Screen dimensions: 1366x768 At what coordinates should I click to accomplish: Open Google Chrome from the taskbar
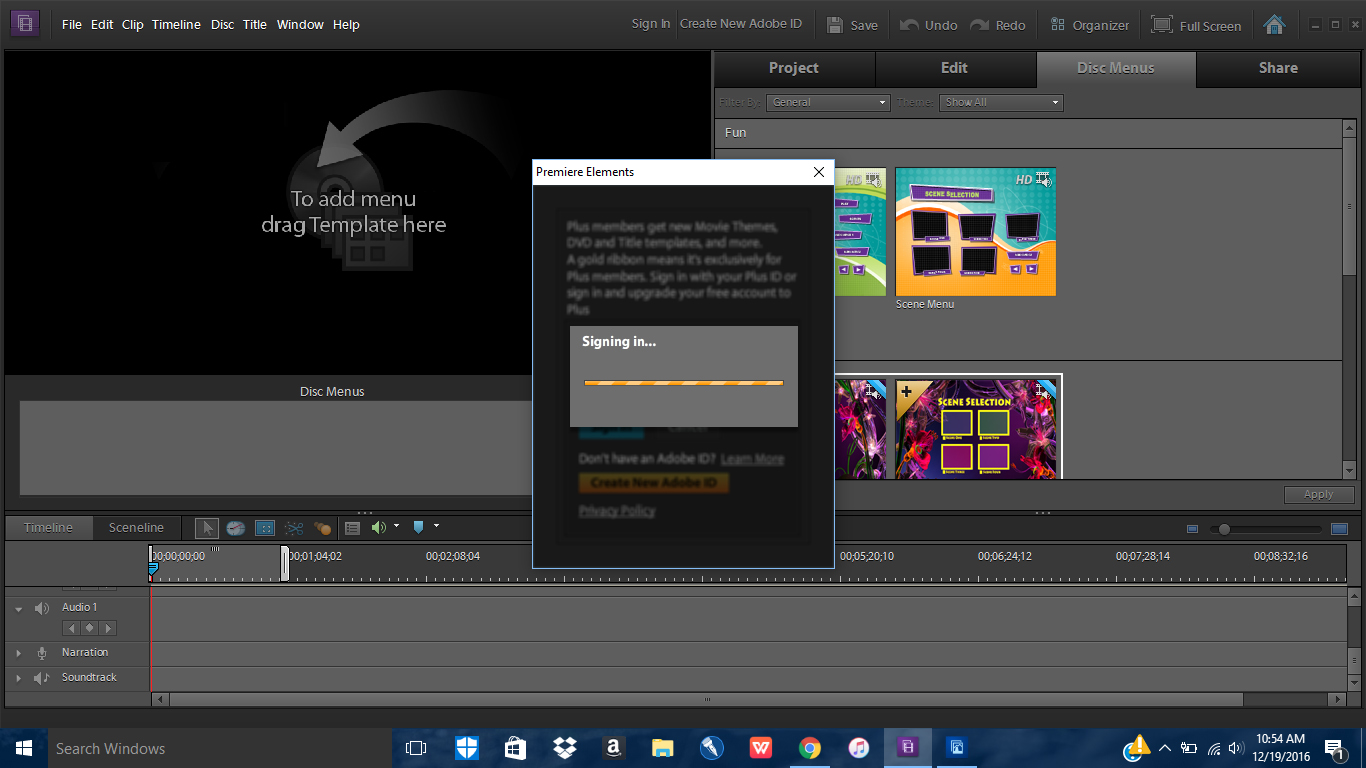810,747
